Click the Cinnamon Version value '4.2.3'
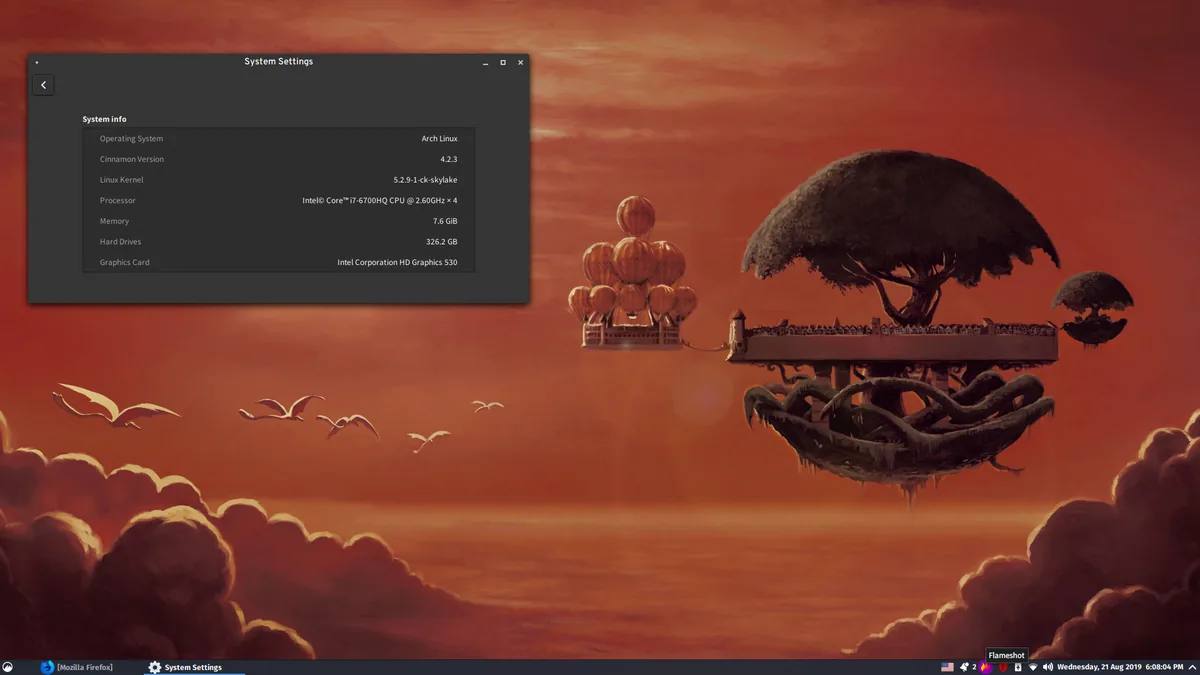This screenshot has height=675, width=1200. [448, 159]
